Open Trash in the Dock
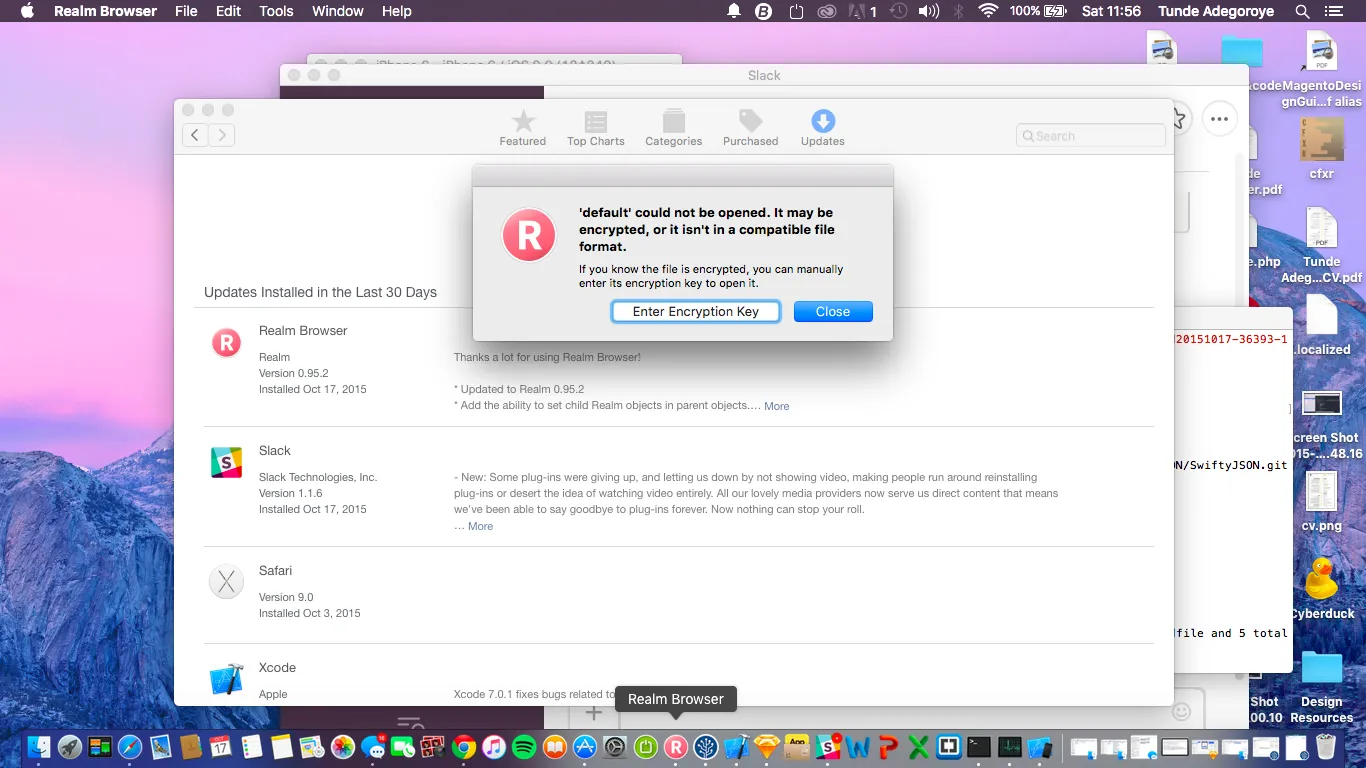 1325,746
